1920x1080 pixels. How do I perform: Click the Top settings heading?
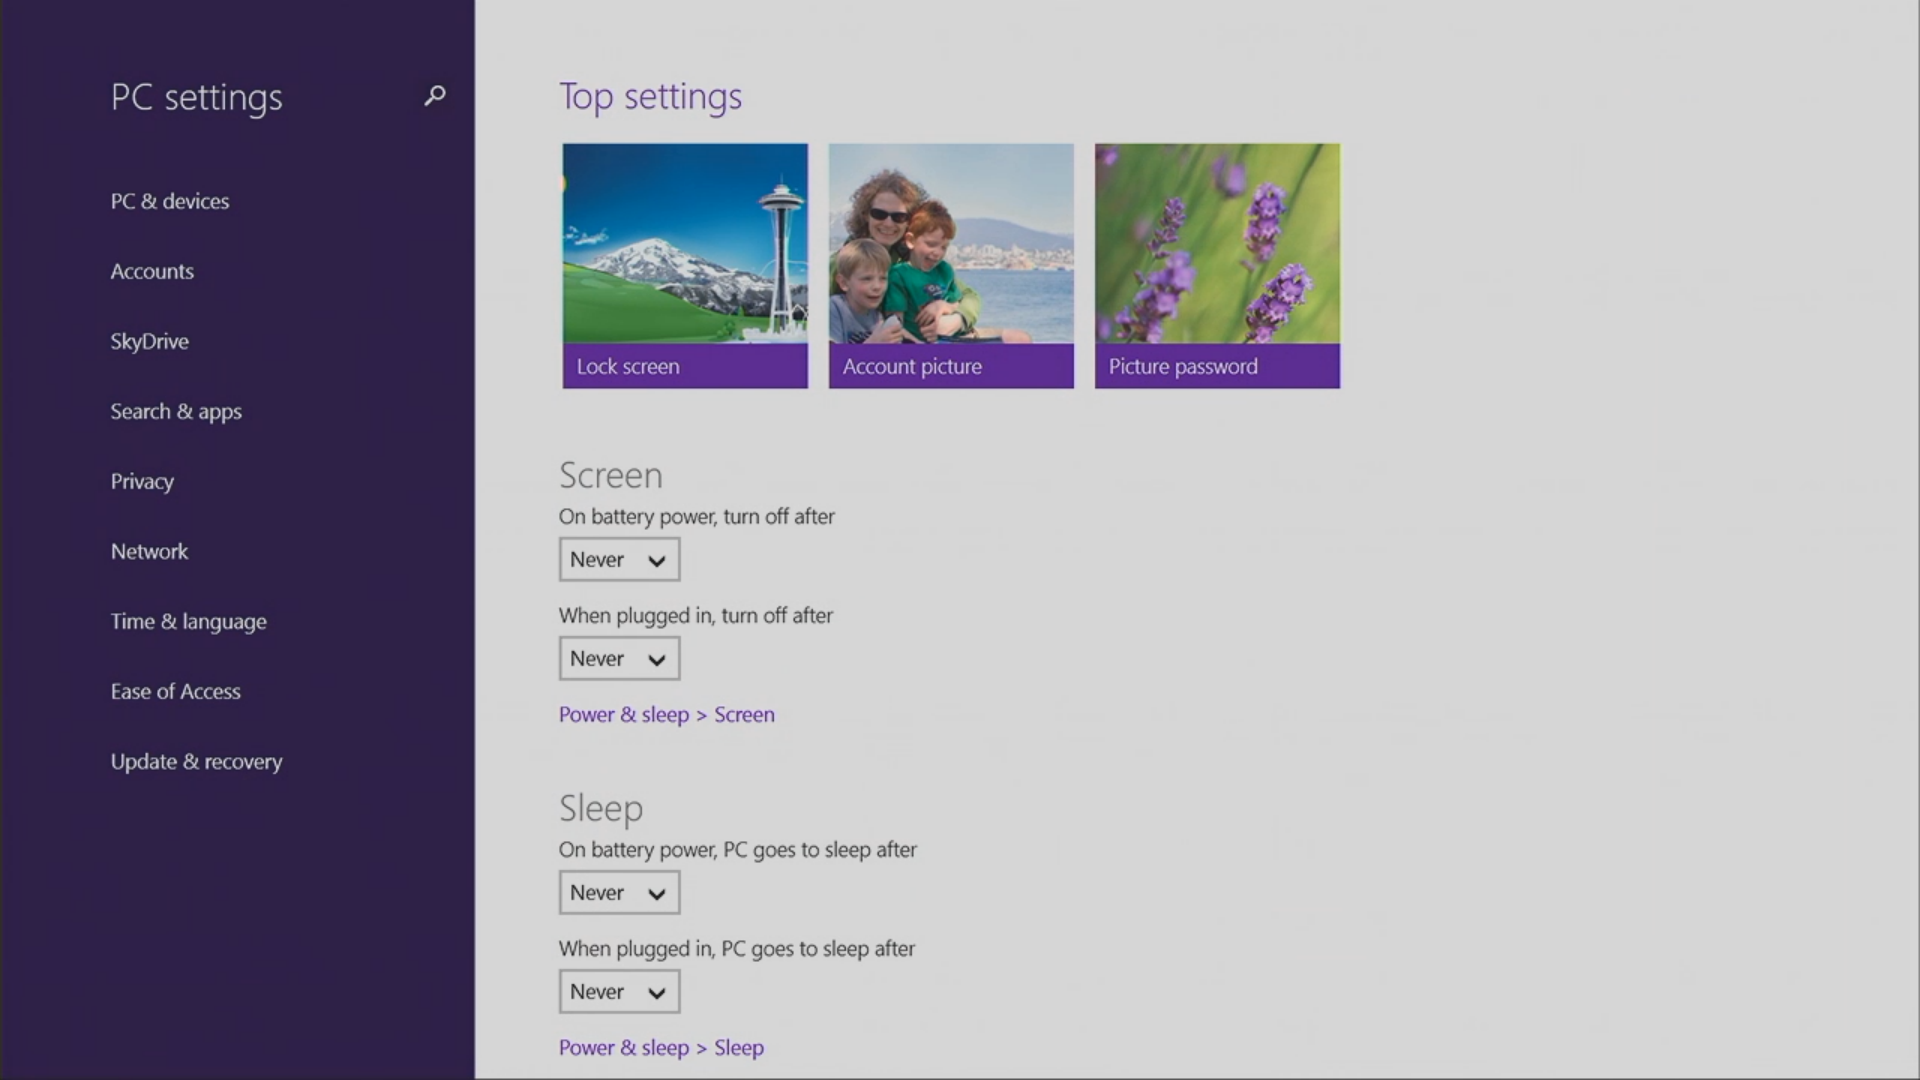(650, 97)
